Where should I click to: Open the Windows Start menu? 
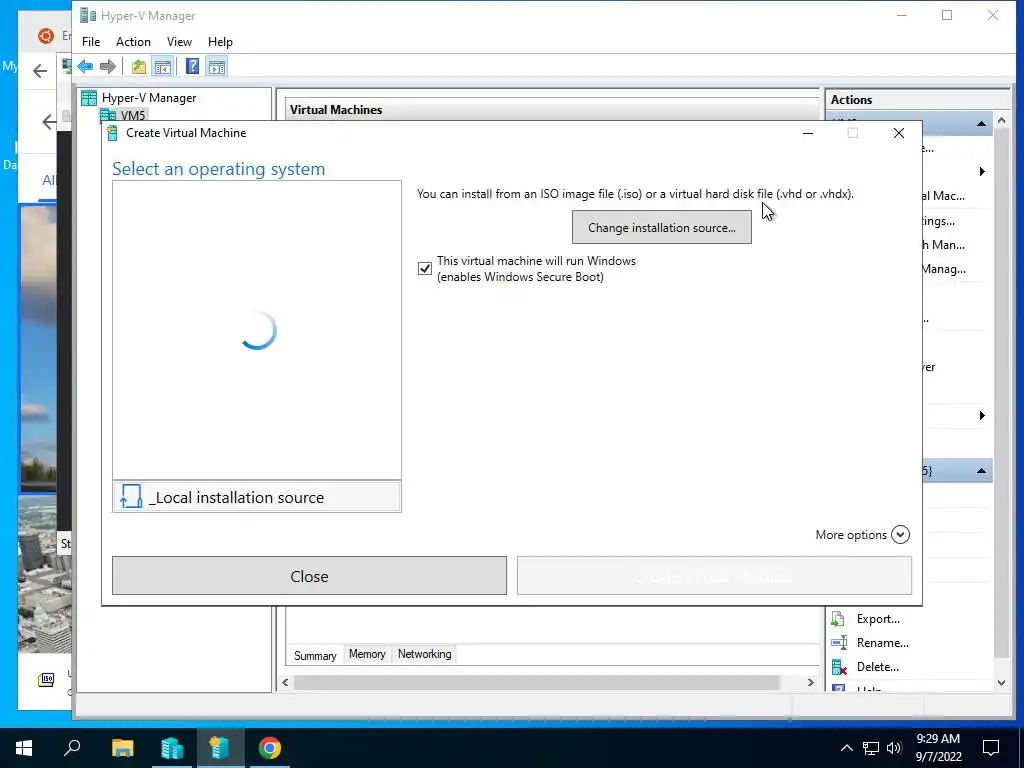pos(24,748)
